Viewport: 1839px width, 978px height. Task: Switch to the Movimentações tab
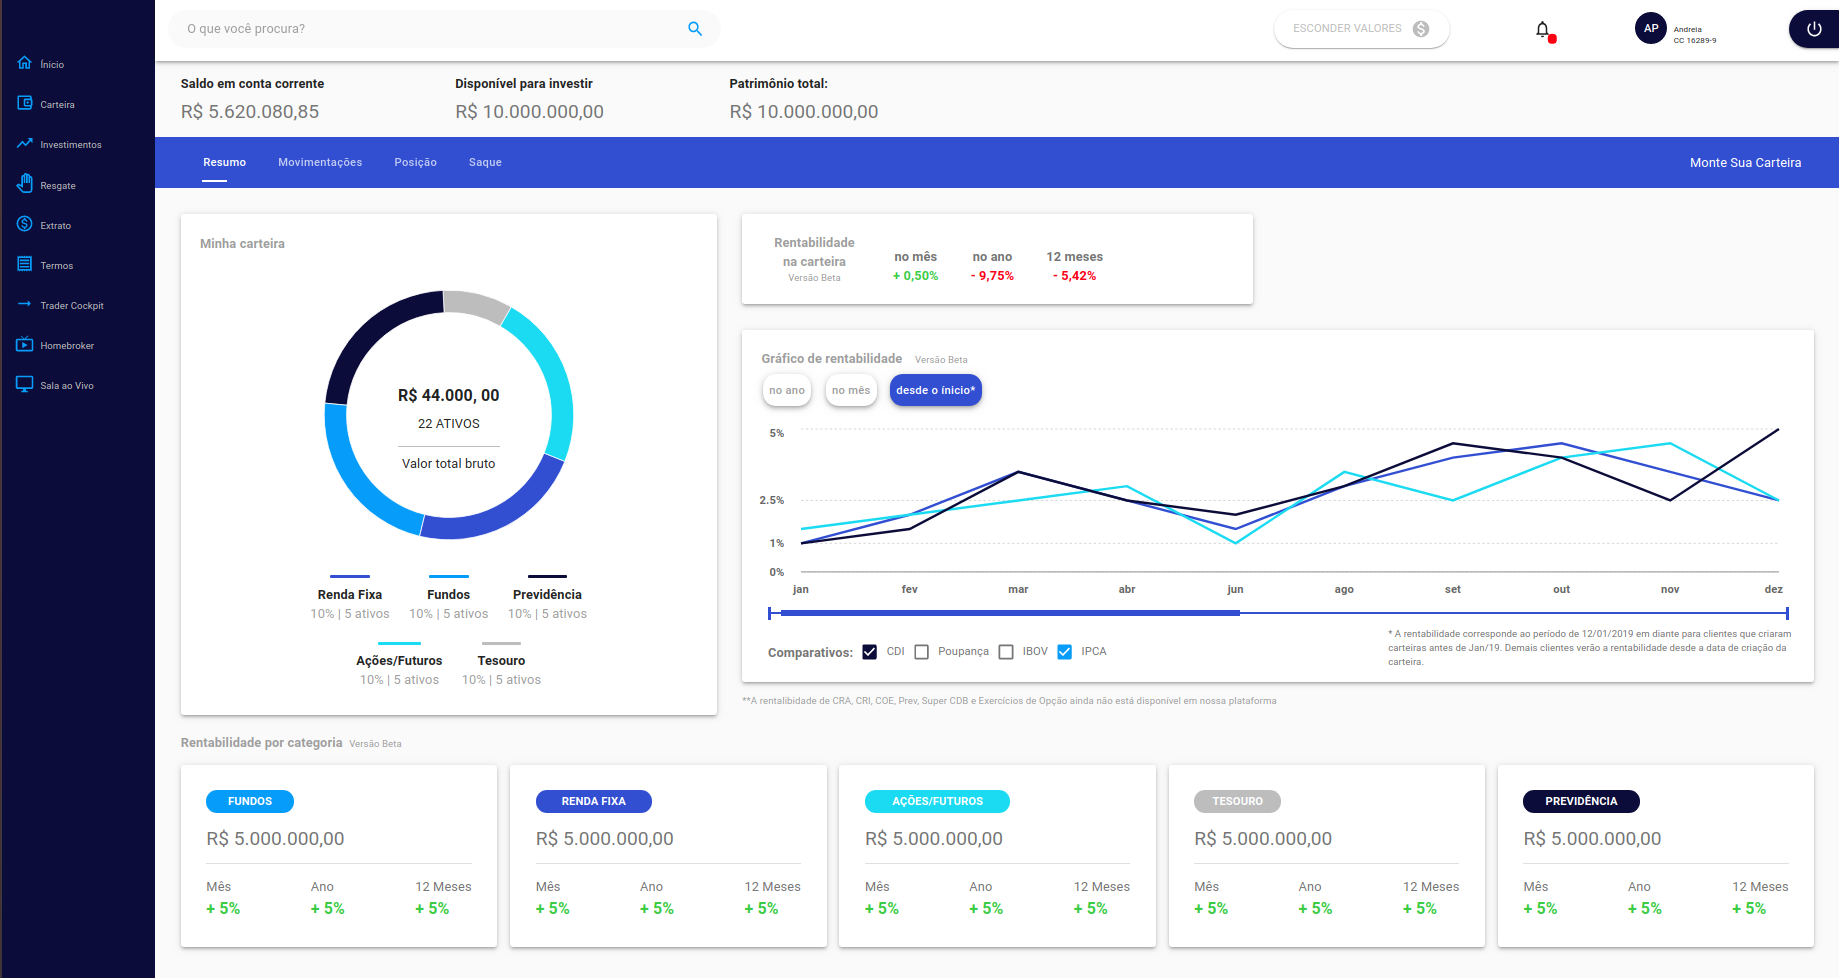click(x=320, y=162)
